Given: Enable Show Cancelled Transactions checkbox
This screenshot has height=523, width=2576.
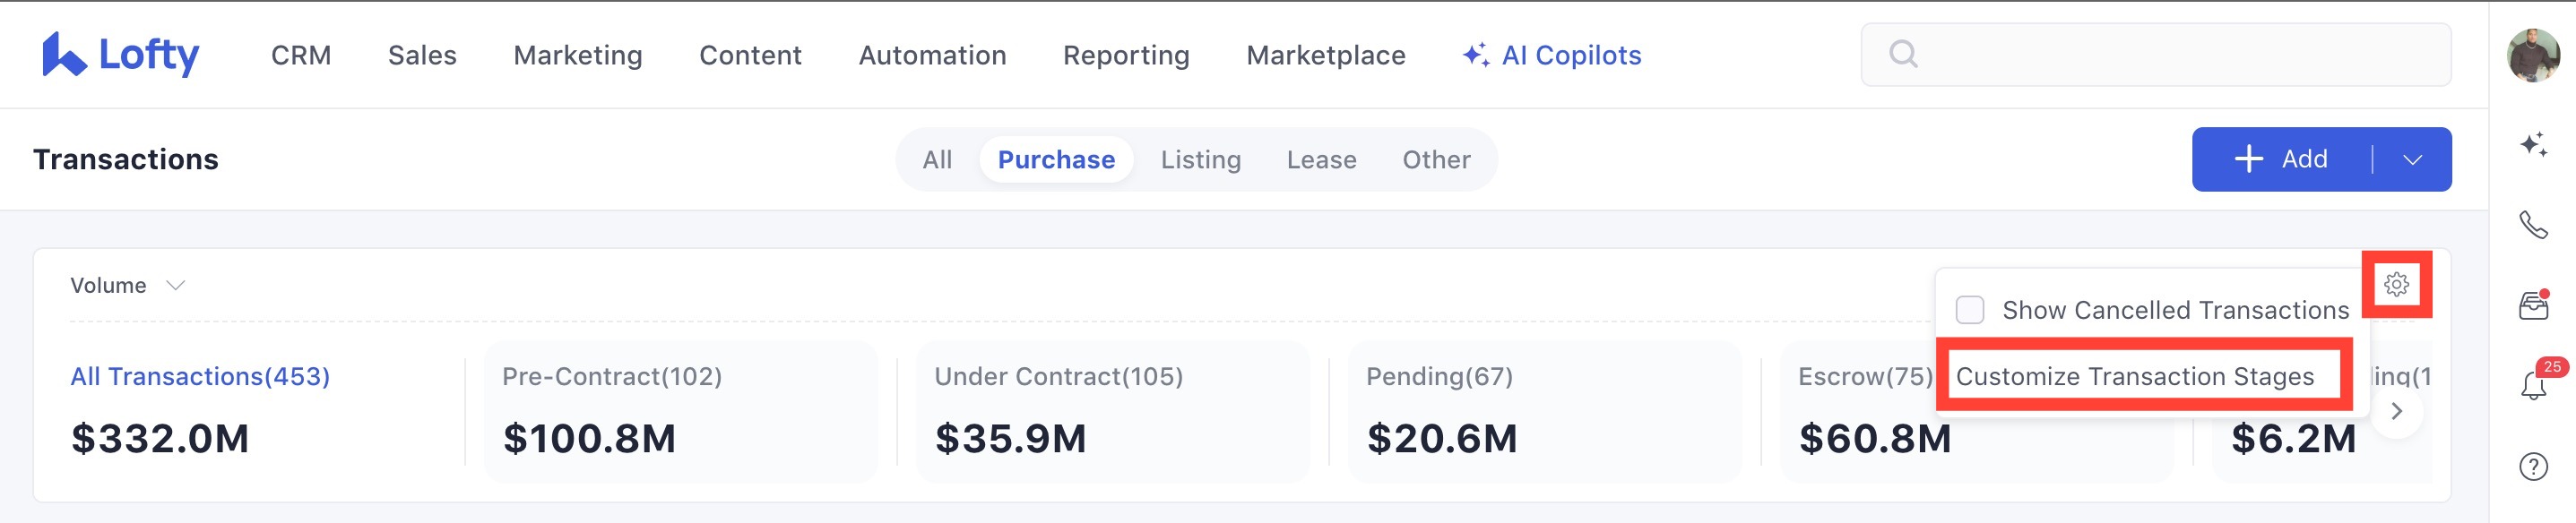Looking at the screenshot, I should [x=1969, y=310].
